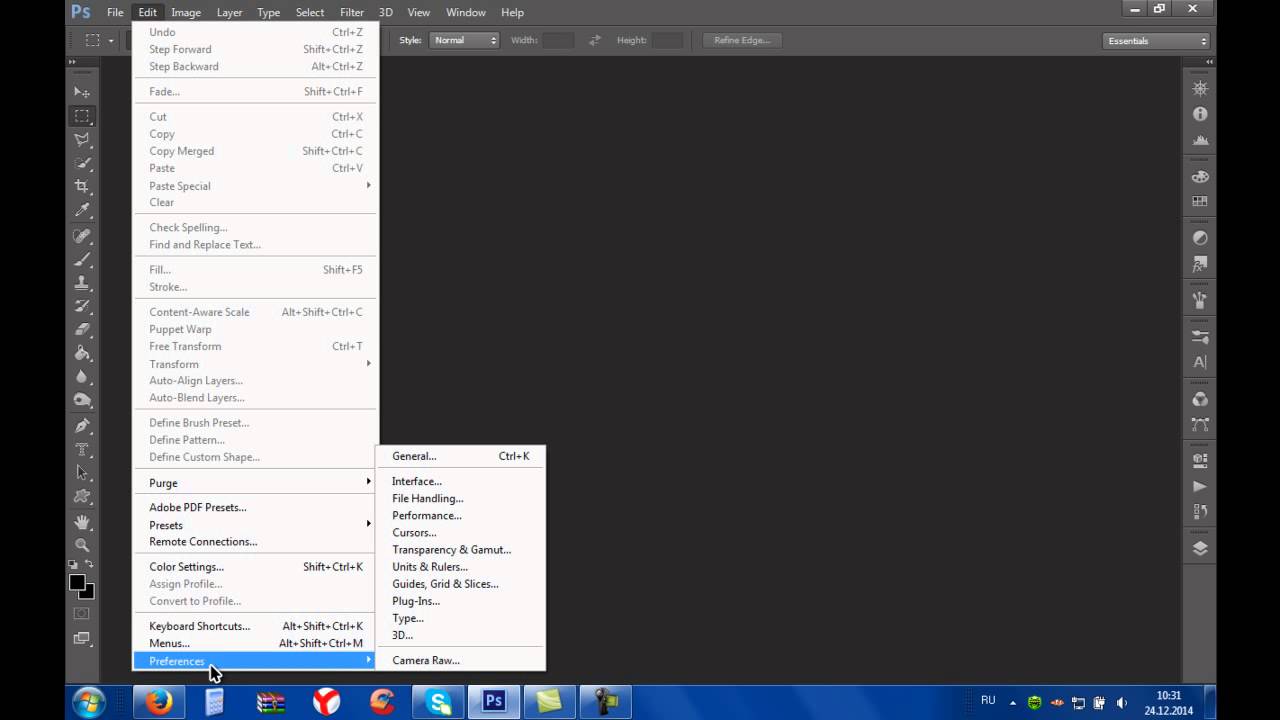Open Keyboard Shortcuts dialog
This screenshot has height=720, width=1280.
pyautogui.click(x=256, y=627)
